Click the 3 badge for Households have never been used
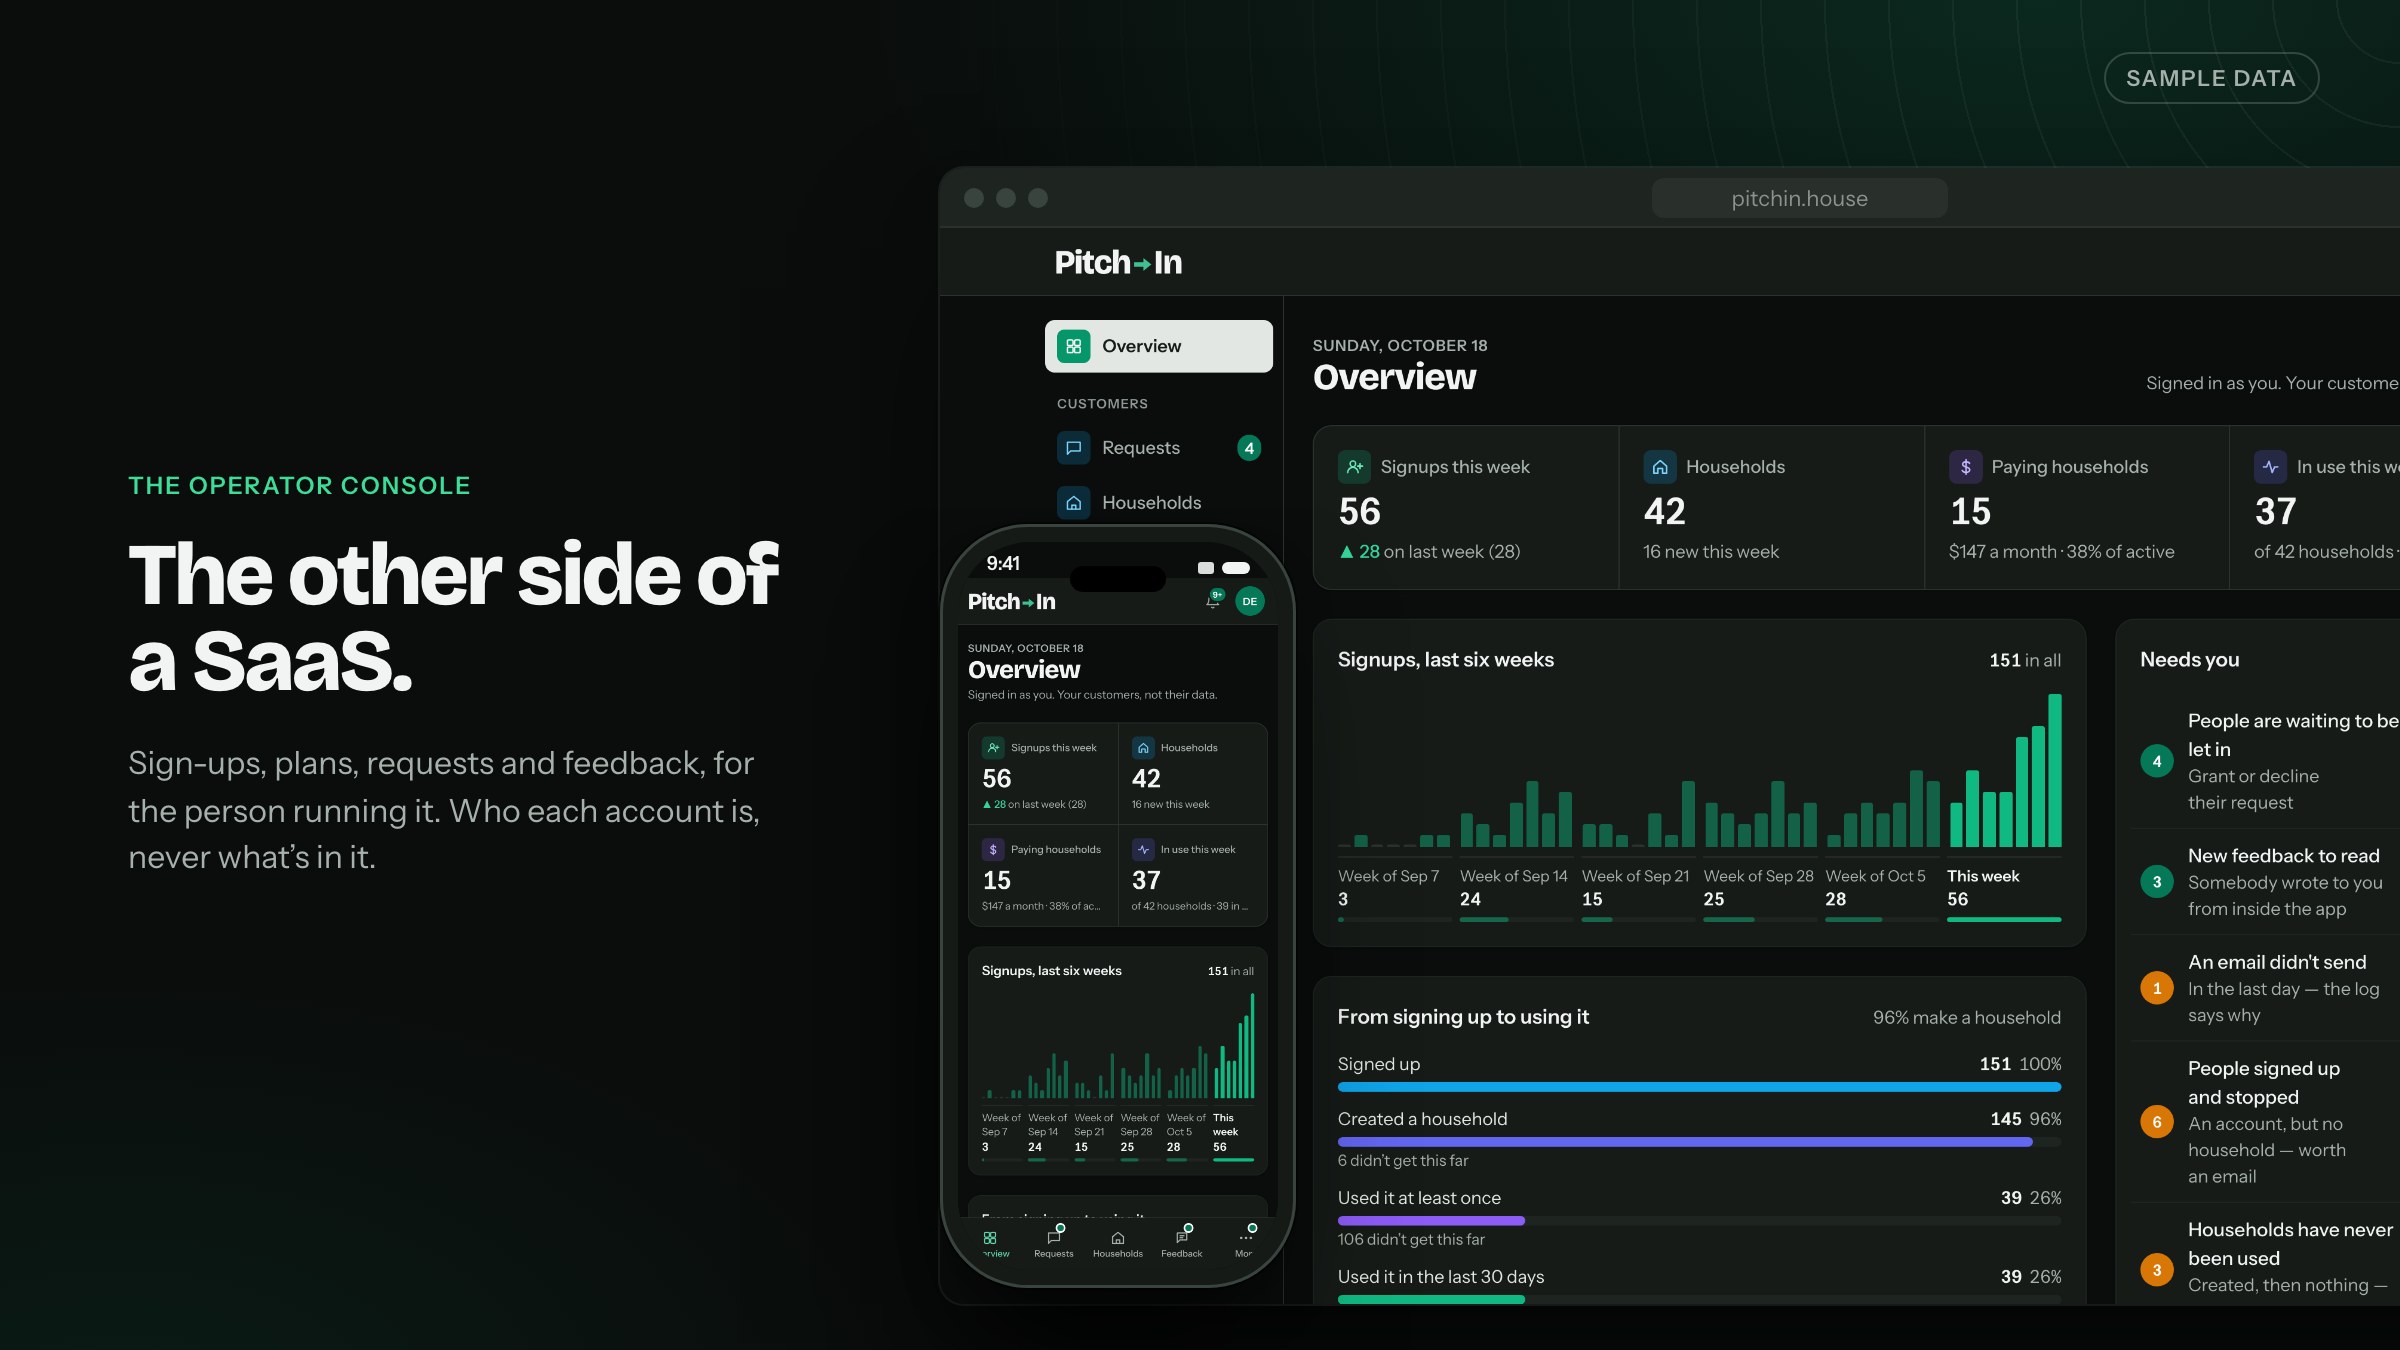 pyautogui.click(x=2157, y=1270)
